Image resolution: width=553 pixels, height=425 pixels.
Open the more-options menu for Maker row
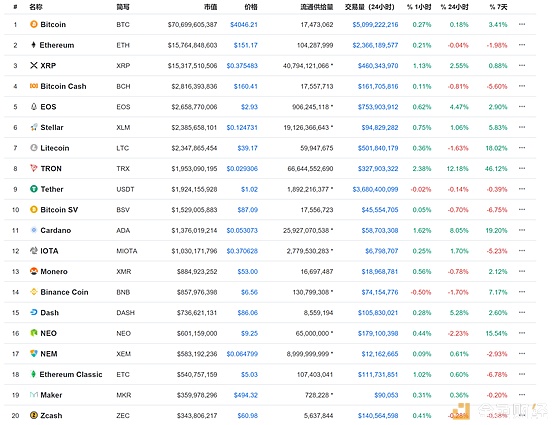522,394
